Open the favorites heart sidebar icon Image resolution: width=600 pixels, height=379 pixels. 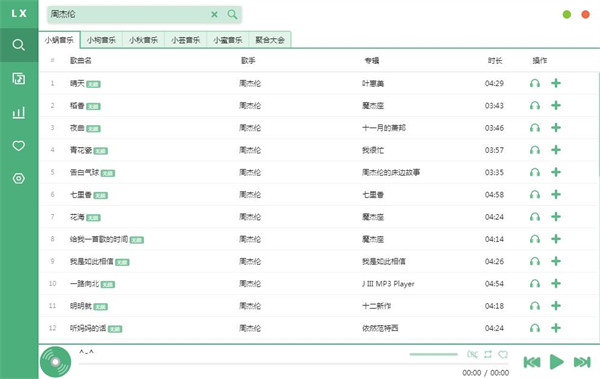pyautogui.click(x=18, y=145)
